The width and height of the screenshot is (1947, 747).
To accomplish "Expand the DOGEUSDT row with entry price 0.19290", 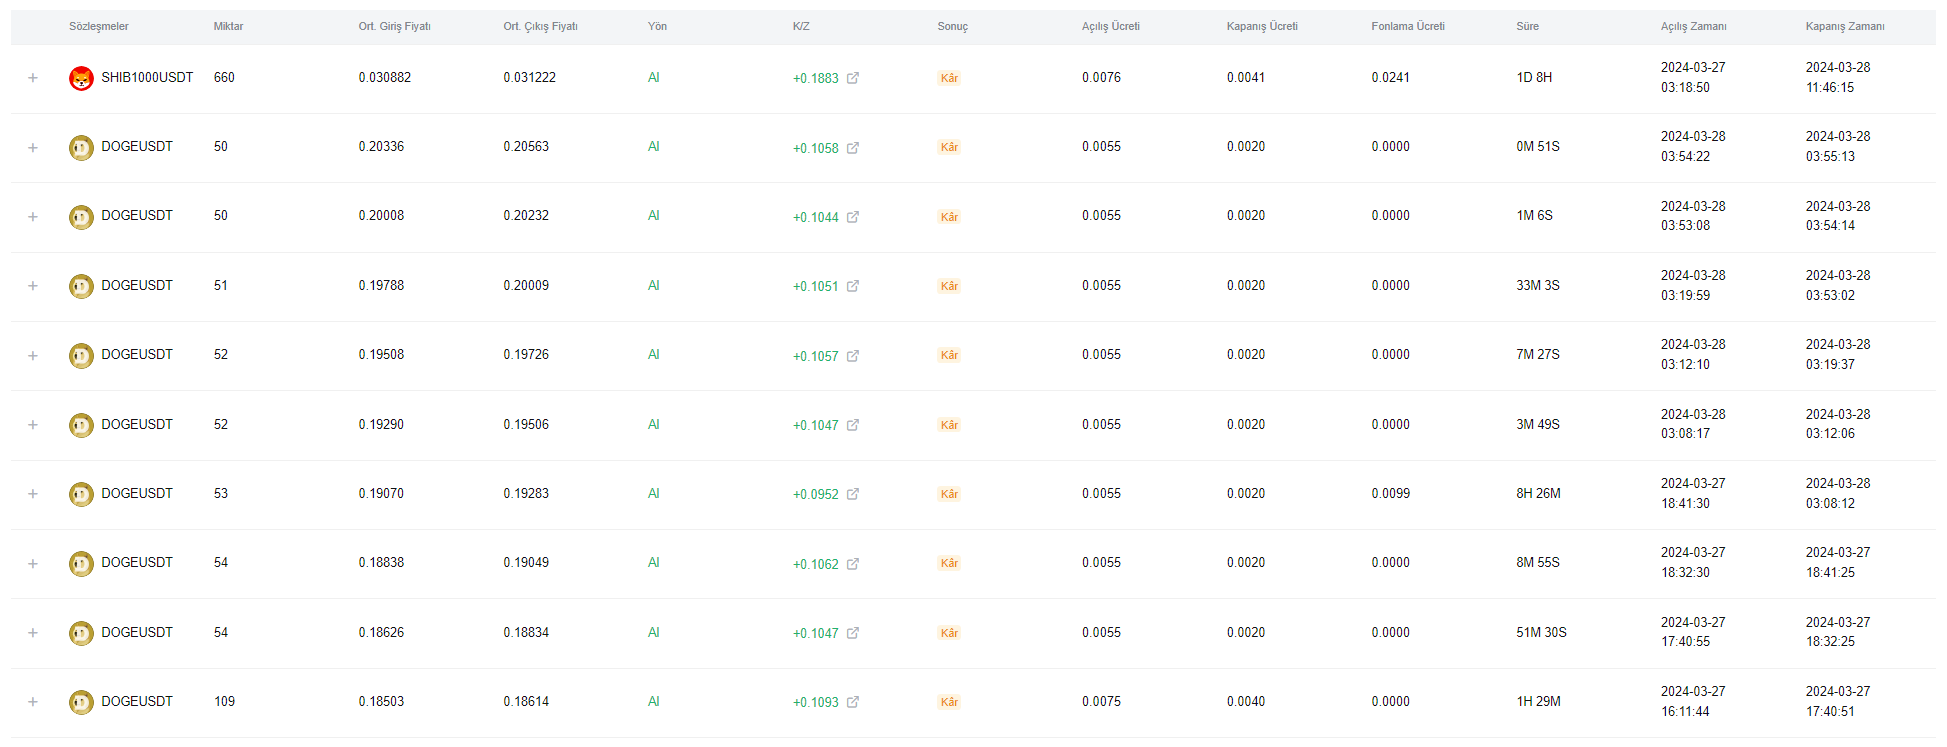I will pyautogui.click(x=33, y=425).
